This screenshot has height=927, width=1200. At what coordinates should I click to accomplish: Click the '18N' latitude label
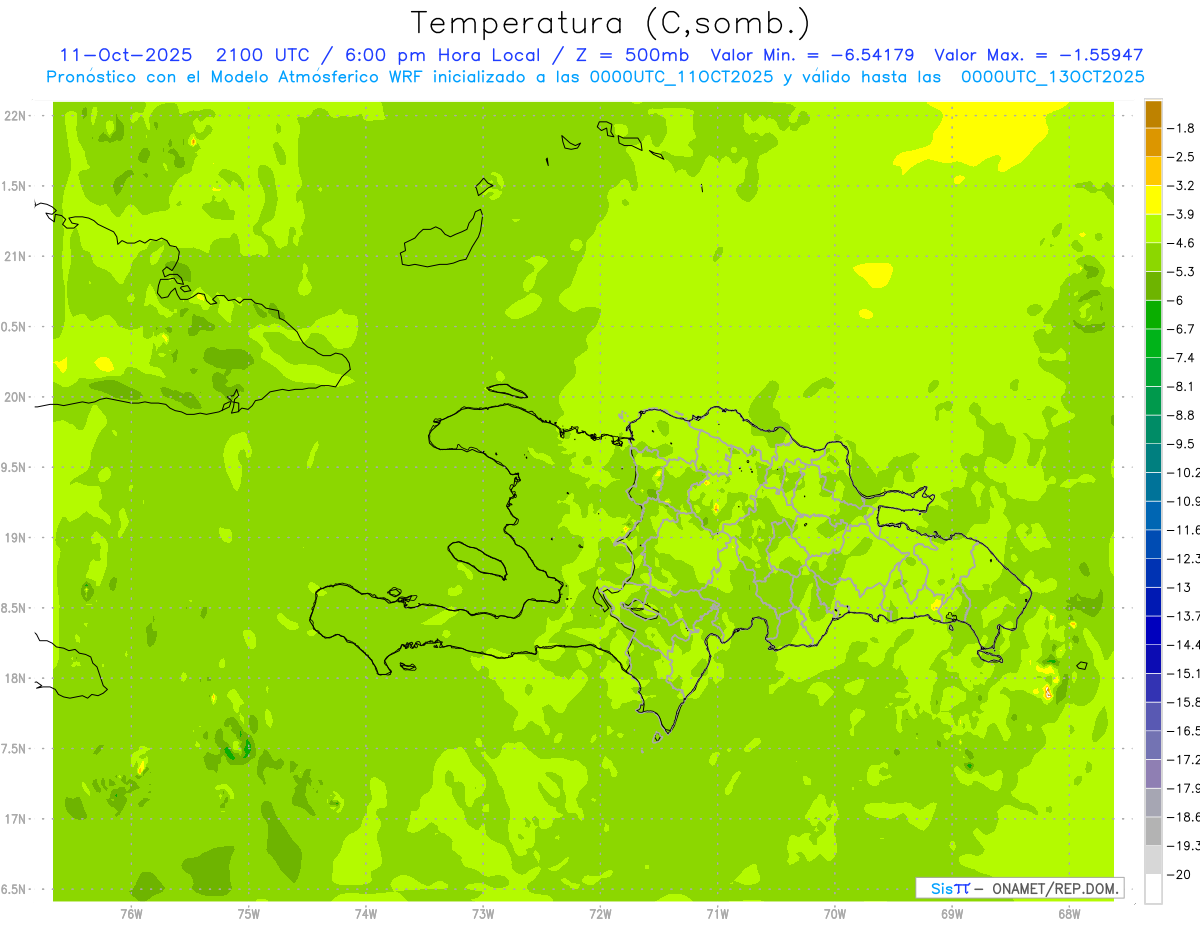(15, 678)
